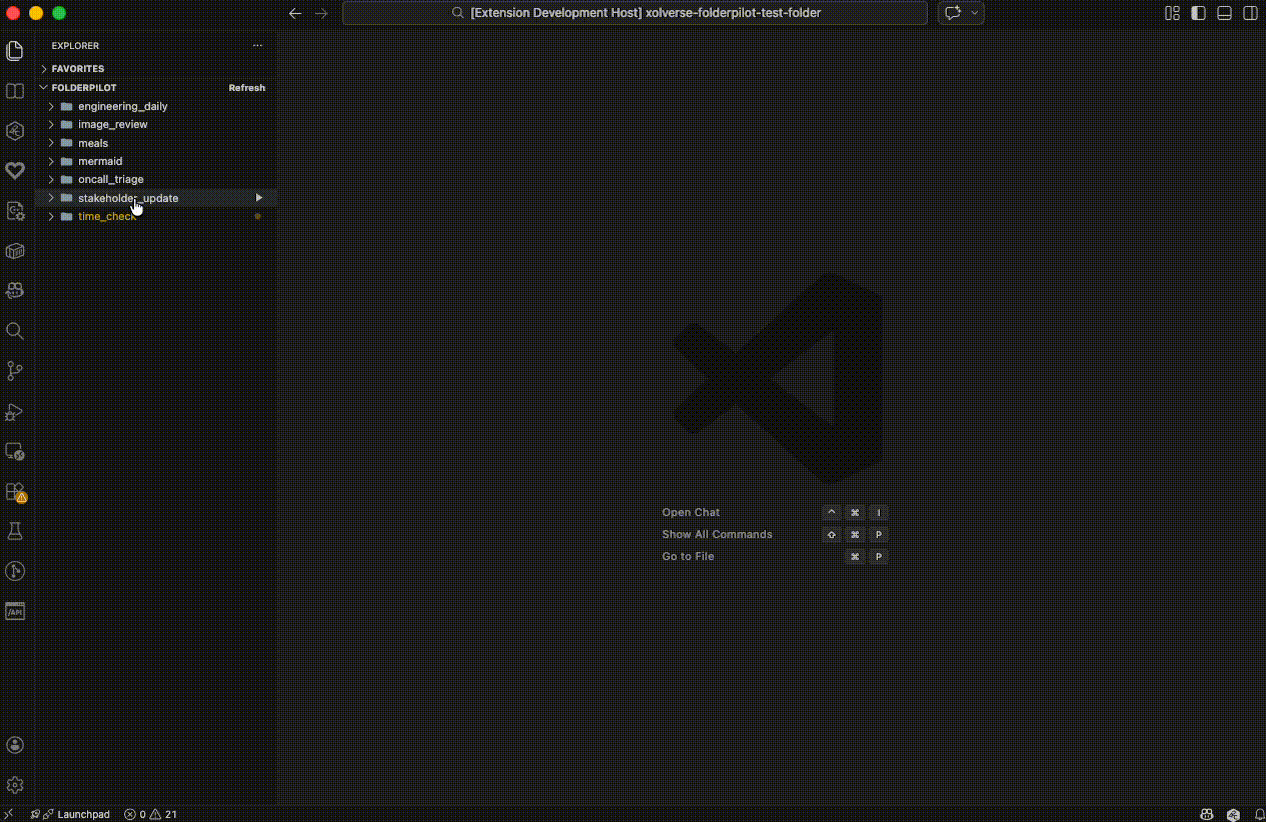
Task: Expand the time_check folder chevron
Action: point(51,216)
